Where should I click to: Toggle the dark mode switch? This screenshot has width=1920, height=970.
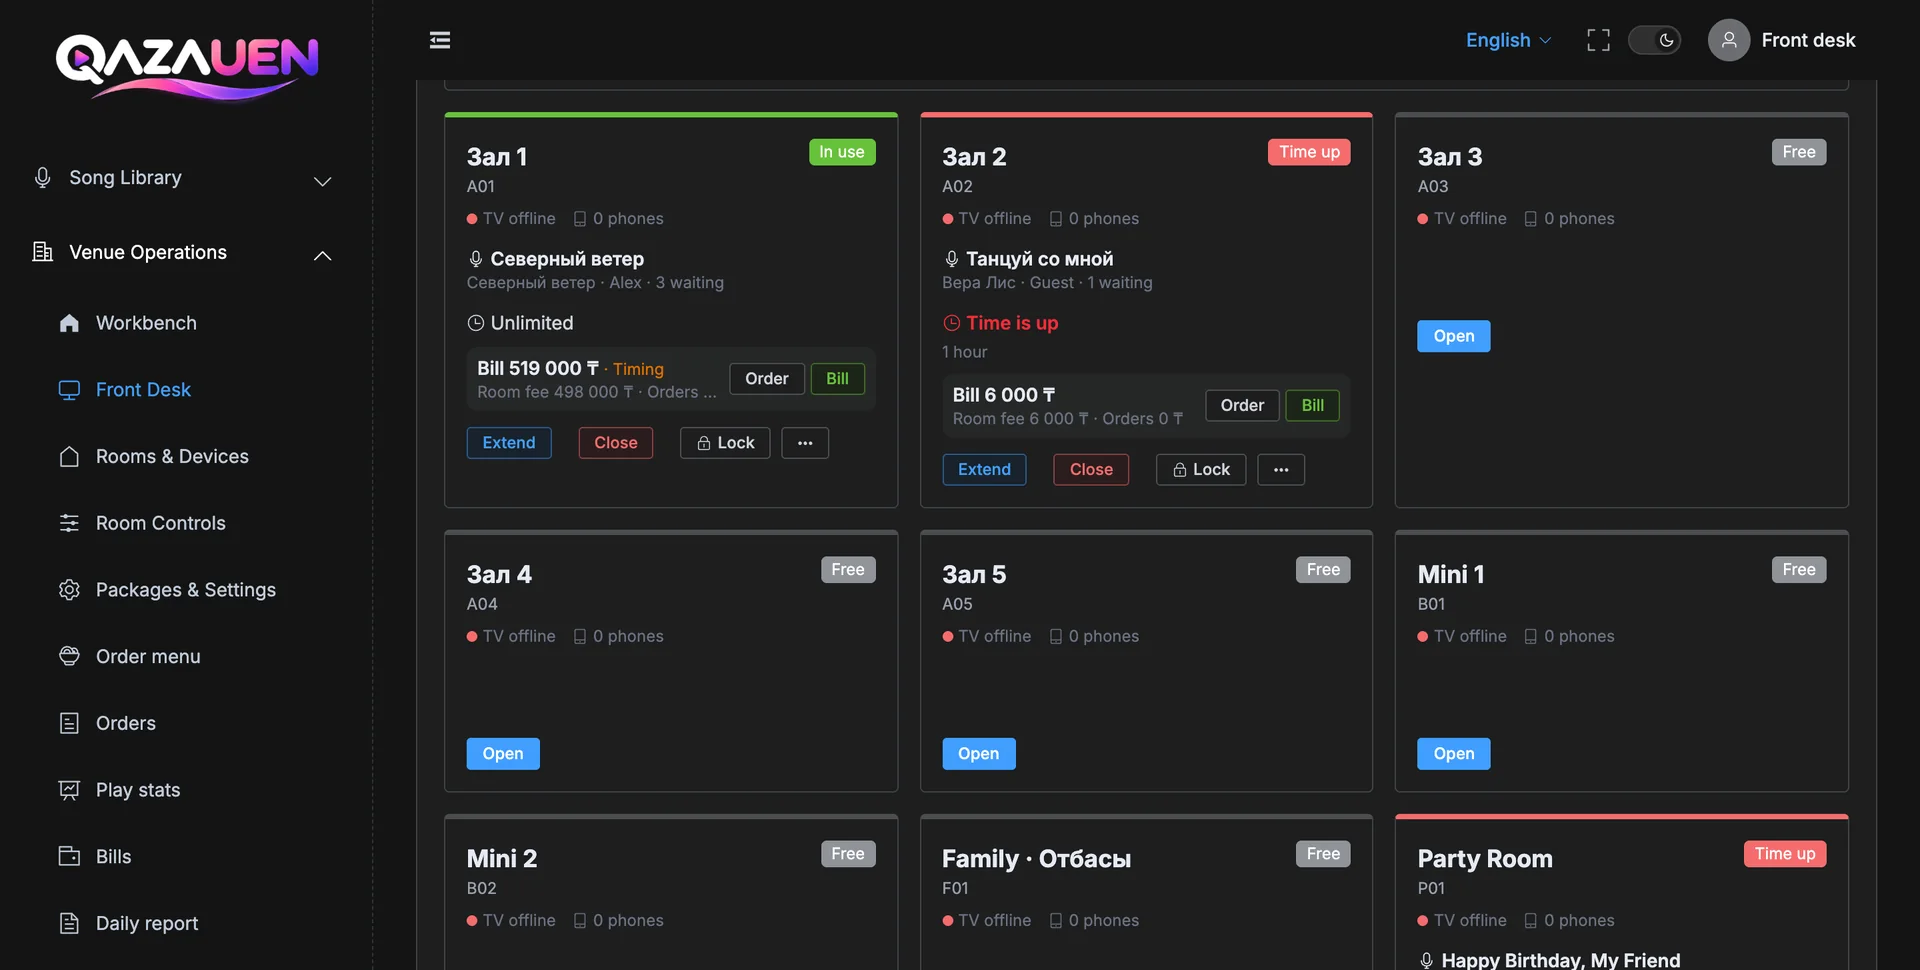(x=1654, y=40)
